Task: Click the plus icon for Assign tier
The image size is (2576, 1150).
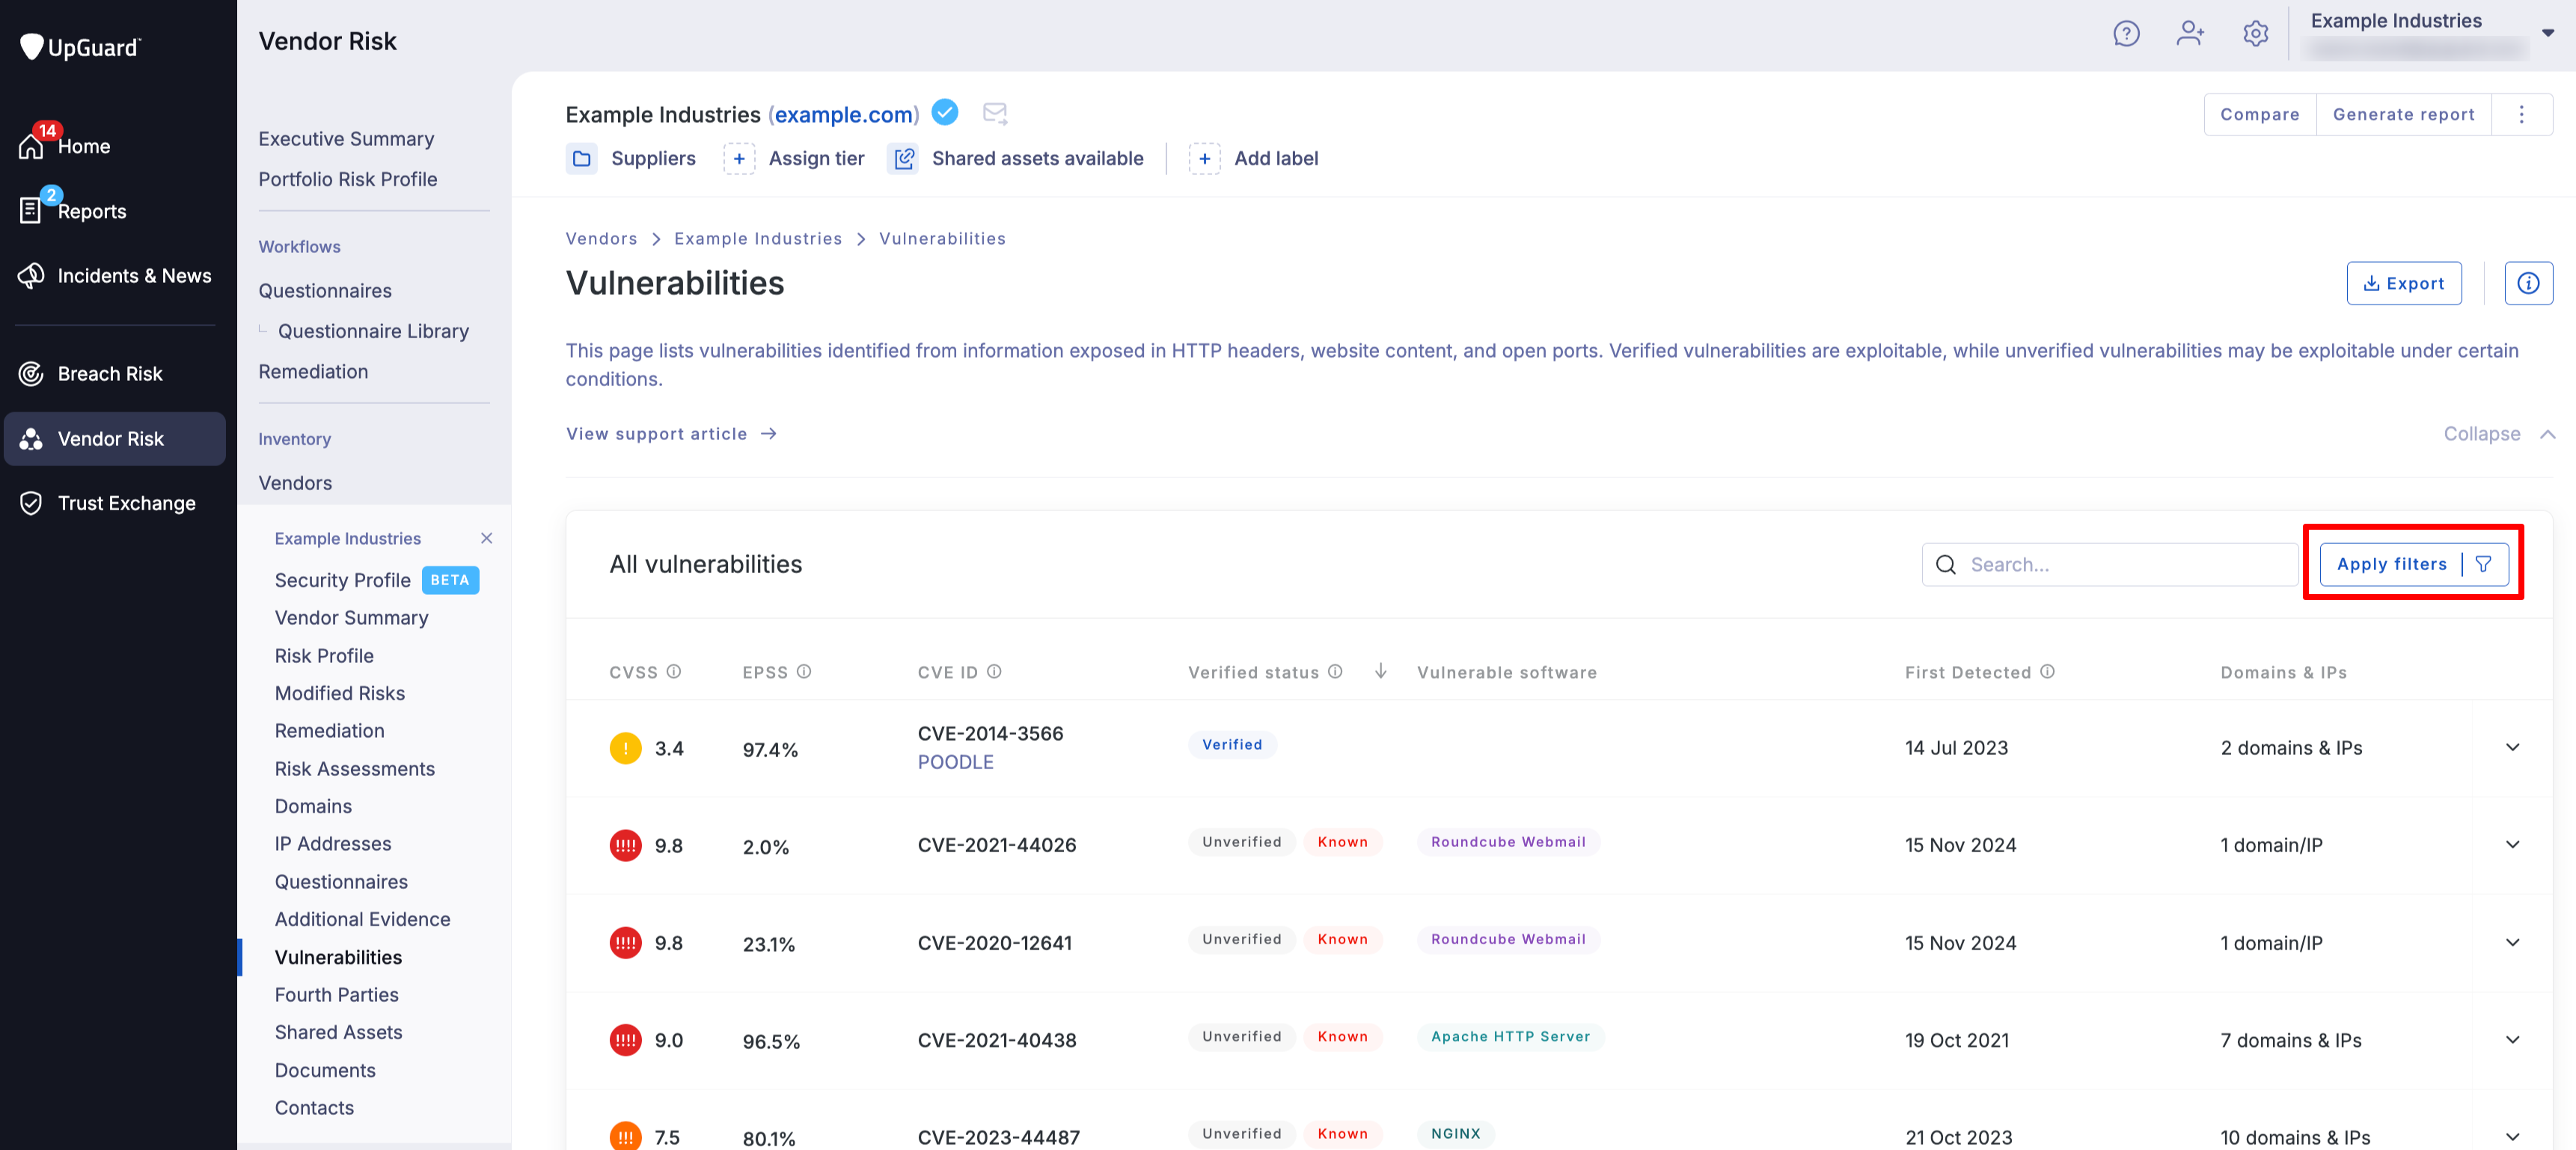Action: [x=739, y=158]
